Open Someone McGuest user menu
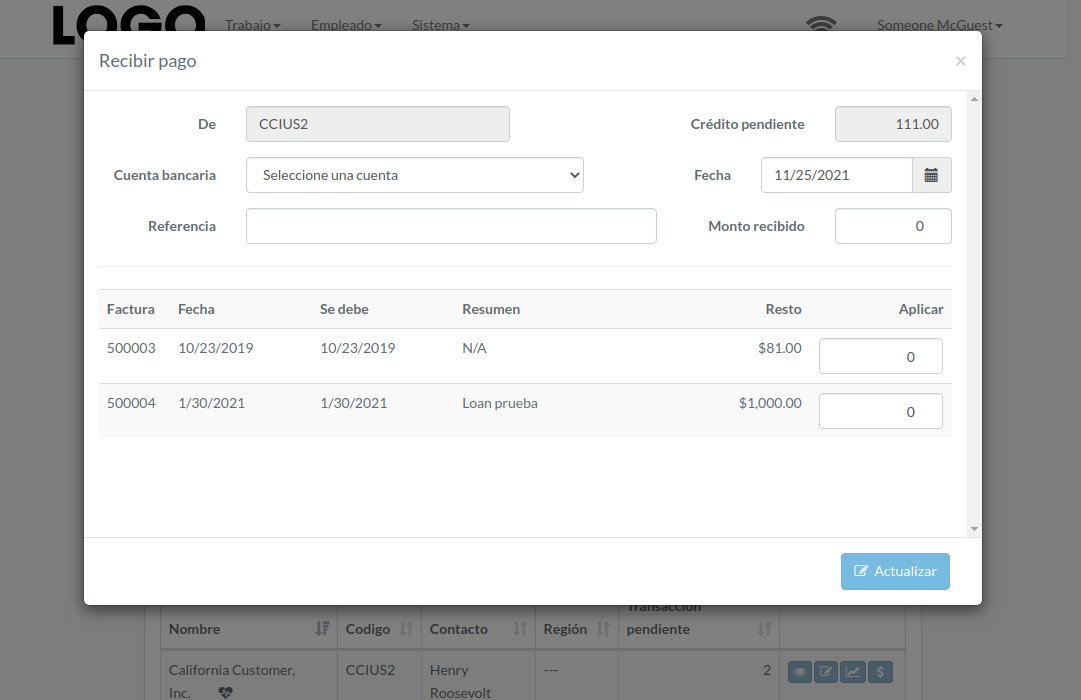 (x=940, y=25)
